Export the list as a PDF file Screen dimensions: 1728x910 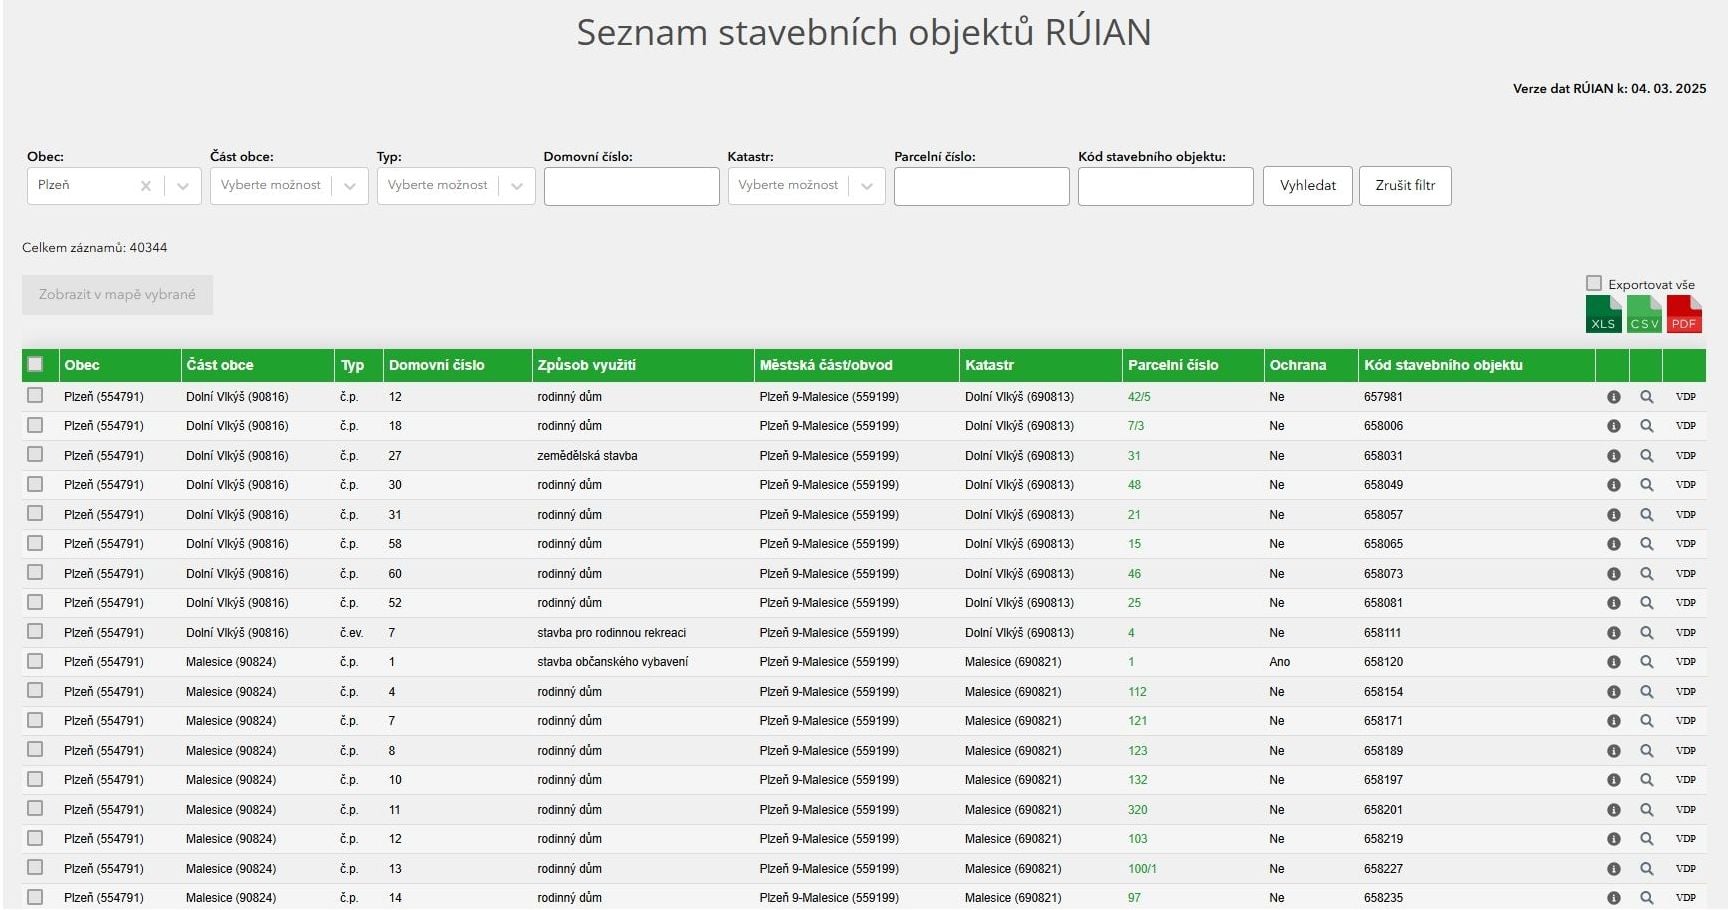click(1684, 314)
